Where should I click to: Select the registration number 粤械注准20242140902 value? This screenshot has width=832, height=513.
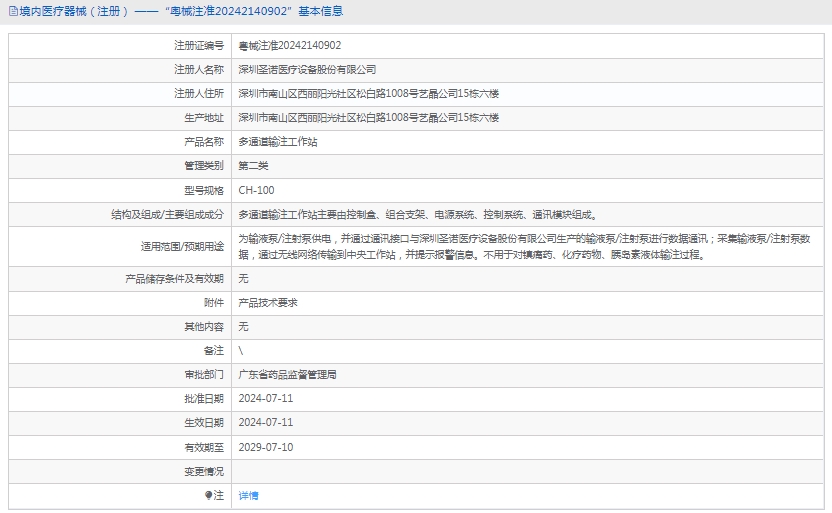click(x=289, y=46)
